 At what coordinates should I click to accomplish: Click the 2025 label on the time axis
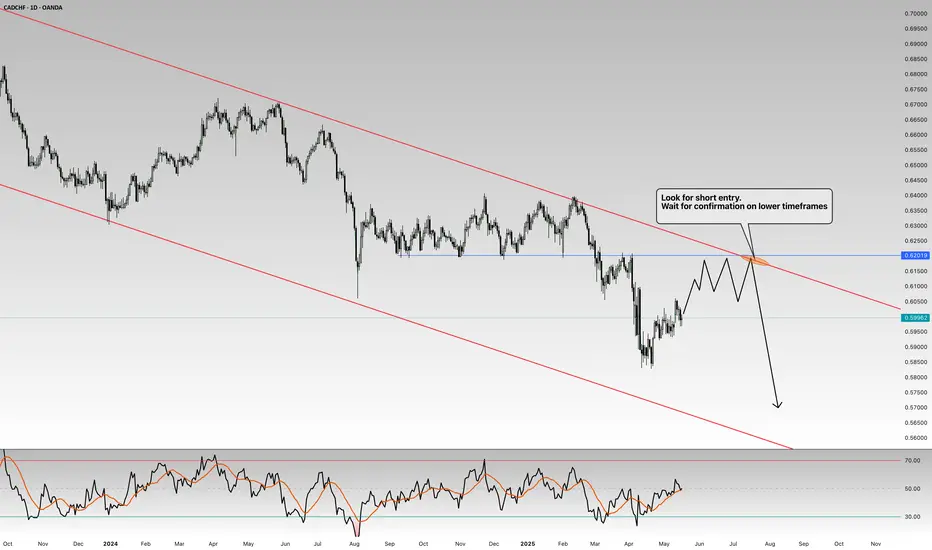(x=528, y=543)
